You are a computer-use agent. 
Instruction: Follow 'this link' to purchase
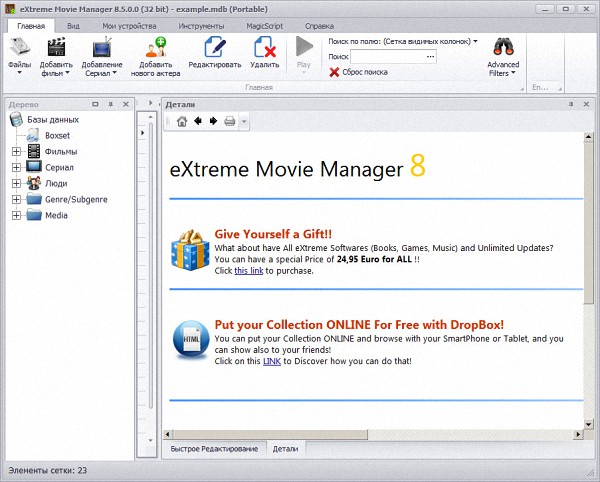(249, 270)
